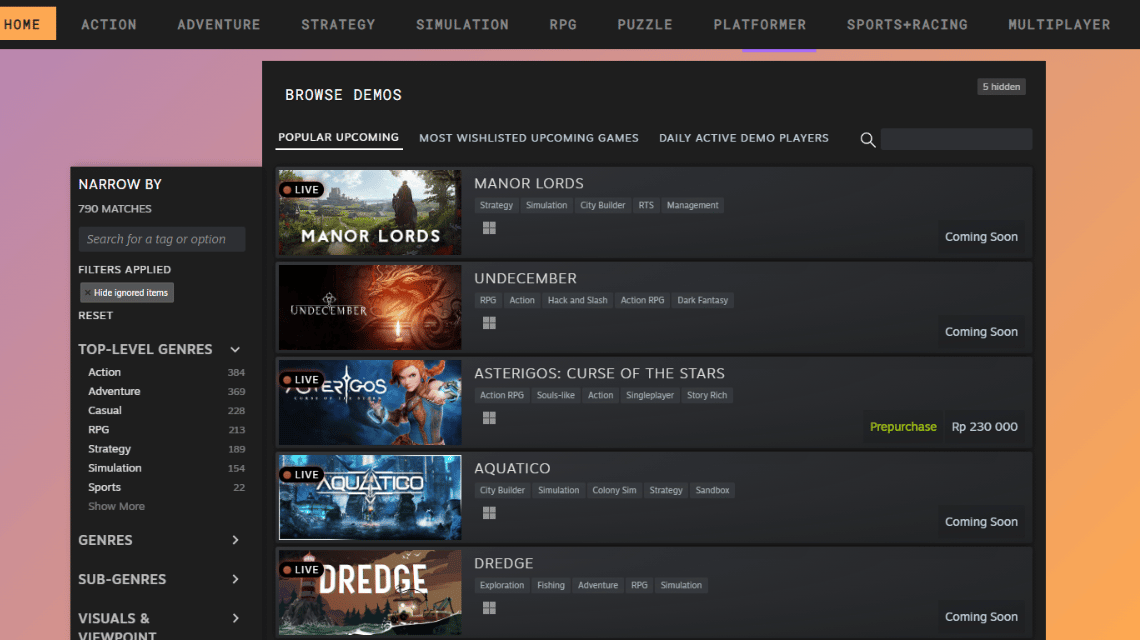Click Dark Fantasy tag on Undecember
Screen dimensions: 1140x640
tap(702, 300)
